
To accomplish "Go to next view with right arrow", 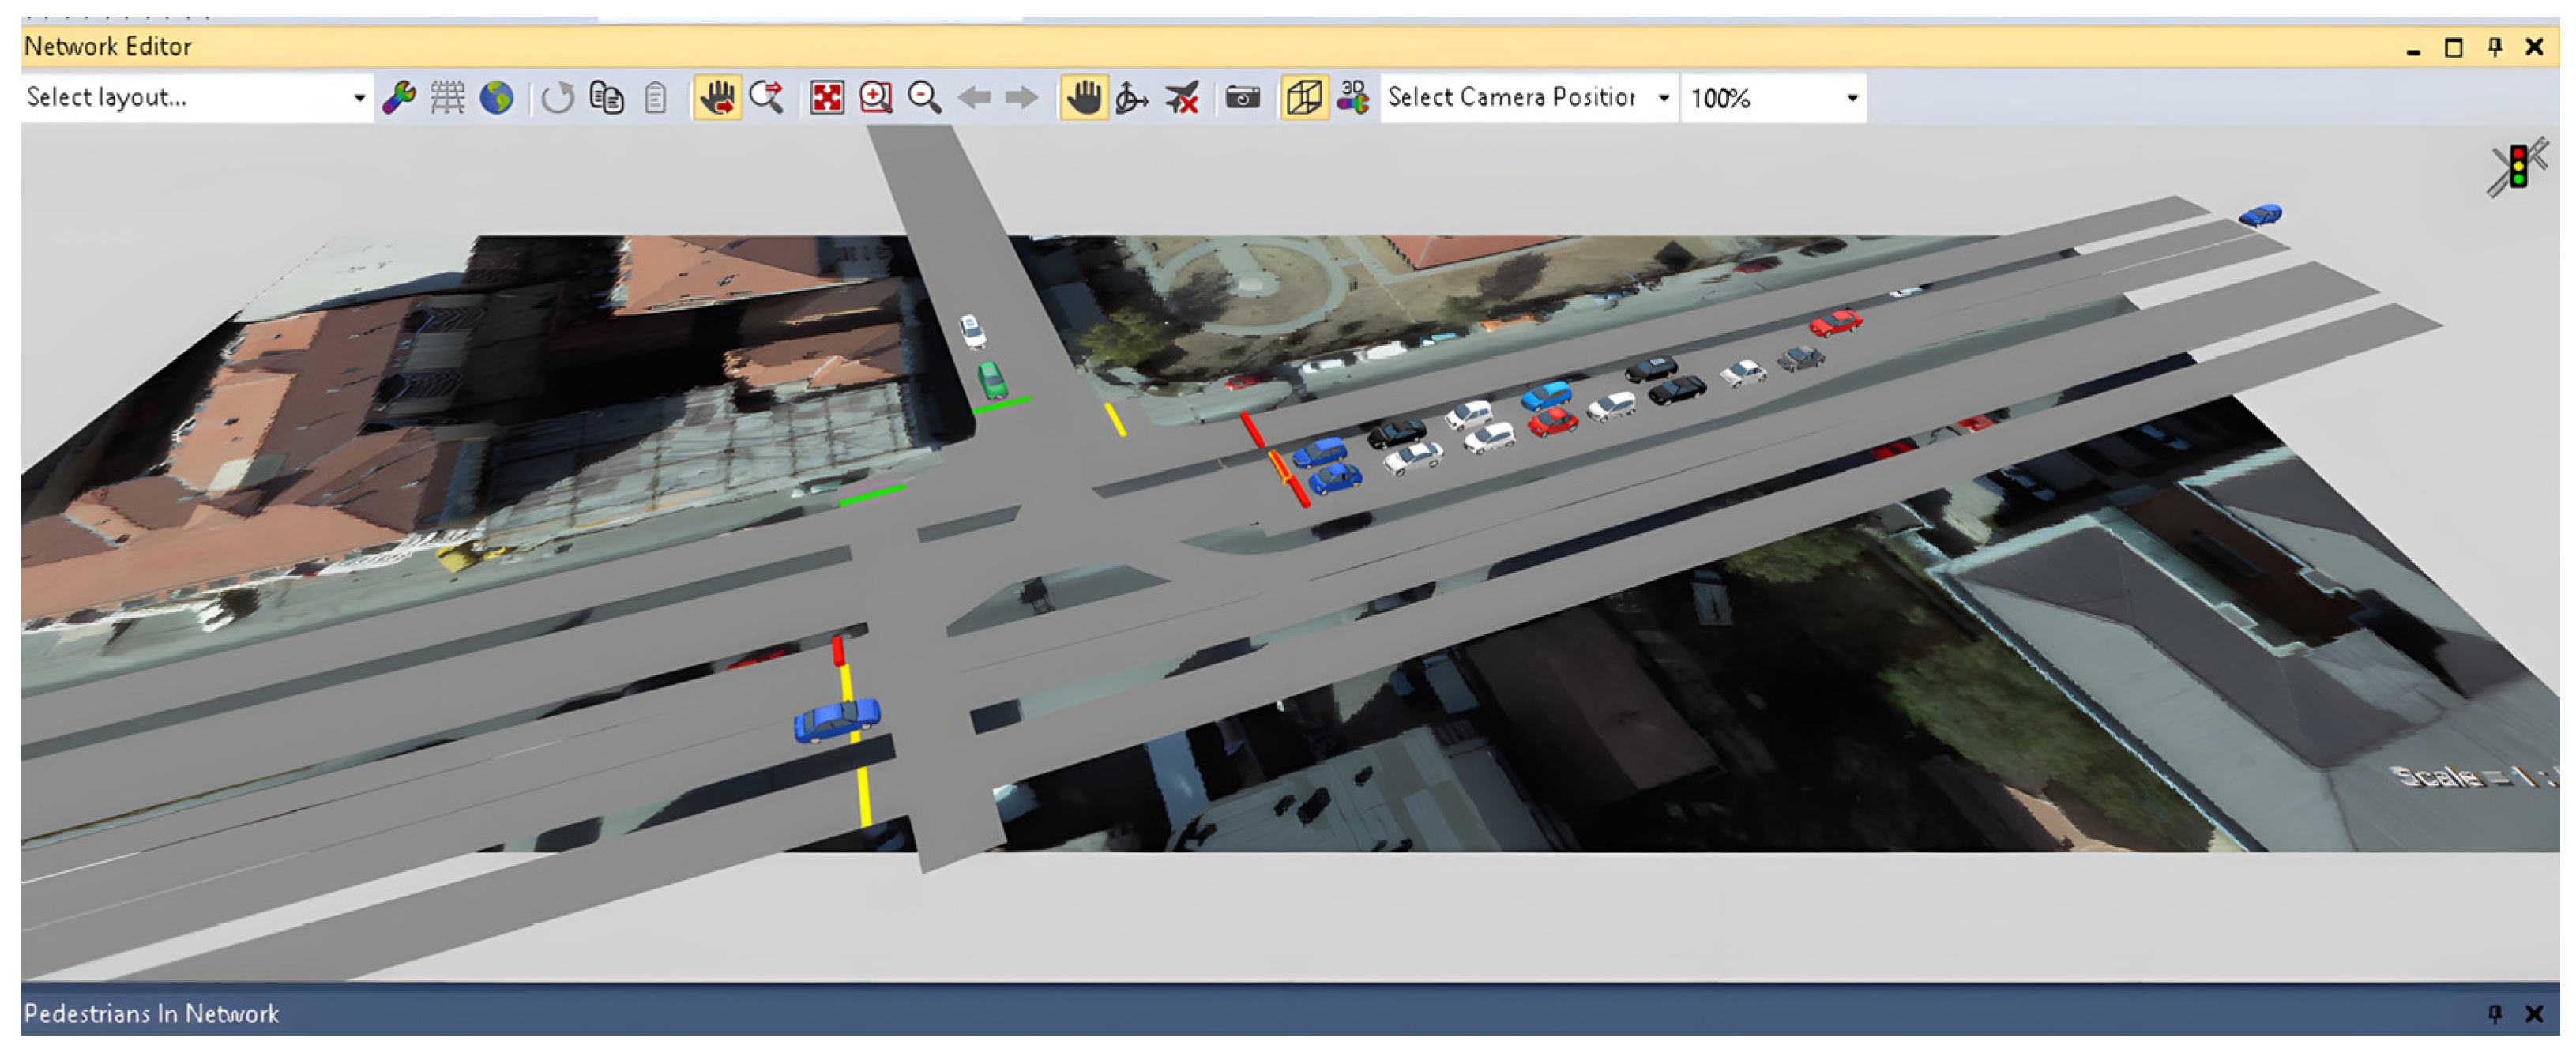I will (x=1021, y=98).
